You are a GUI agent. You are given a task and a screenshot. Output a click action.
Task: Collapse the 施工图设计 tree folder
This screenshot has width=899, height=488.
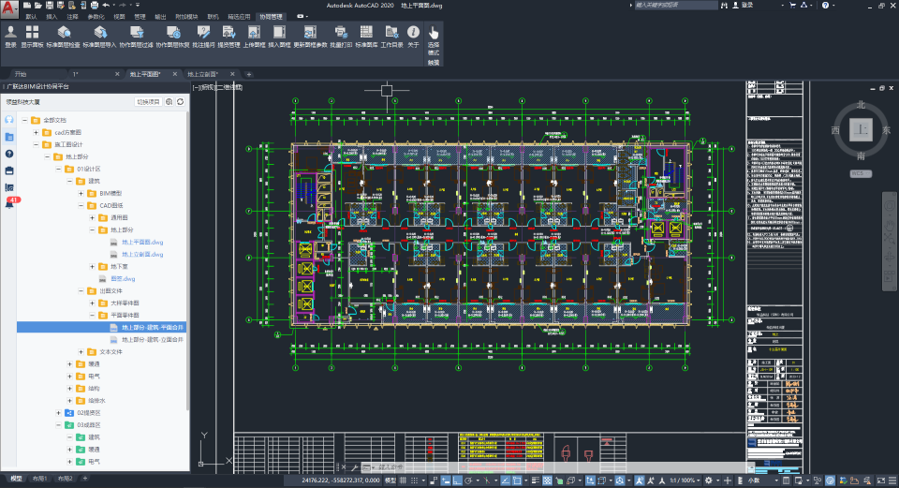45,144
